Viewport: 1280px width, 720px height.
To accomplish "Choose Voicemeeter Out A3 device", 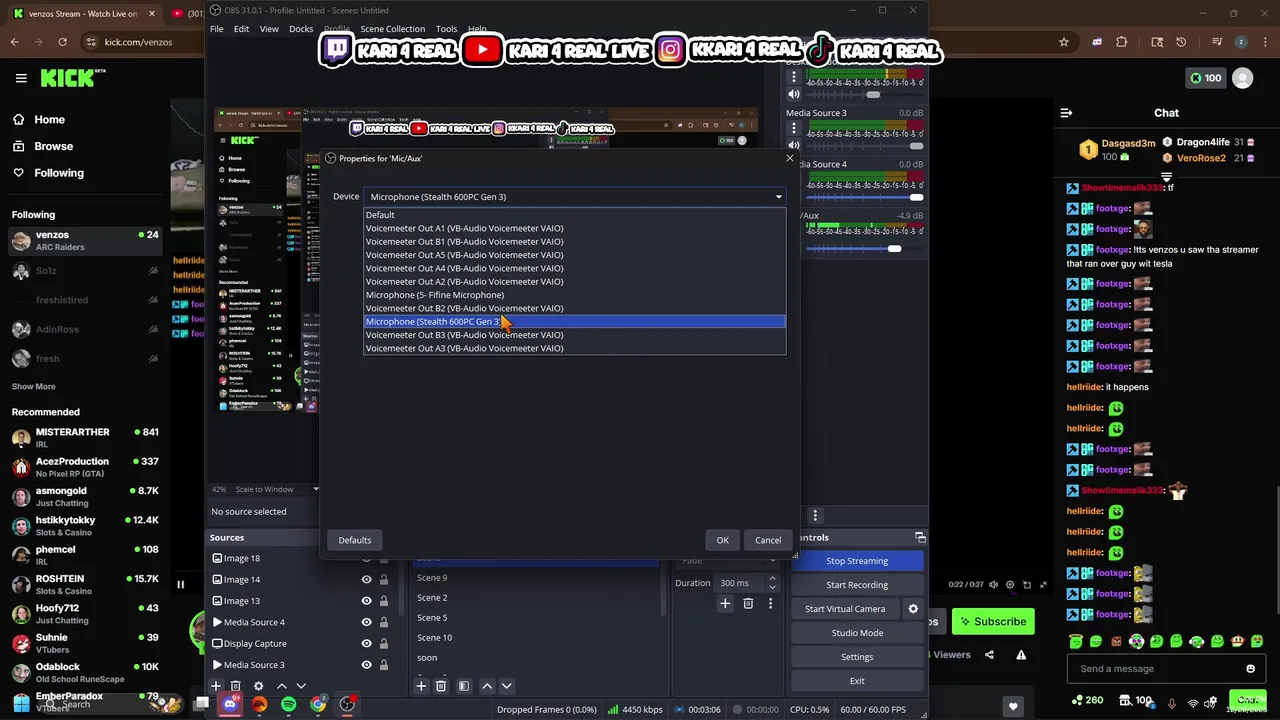I will click(574, 348).
